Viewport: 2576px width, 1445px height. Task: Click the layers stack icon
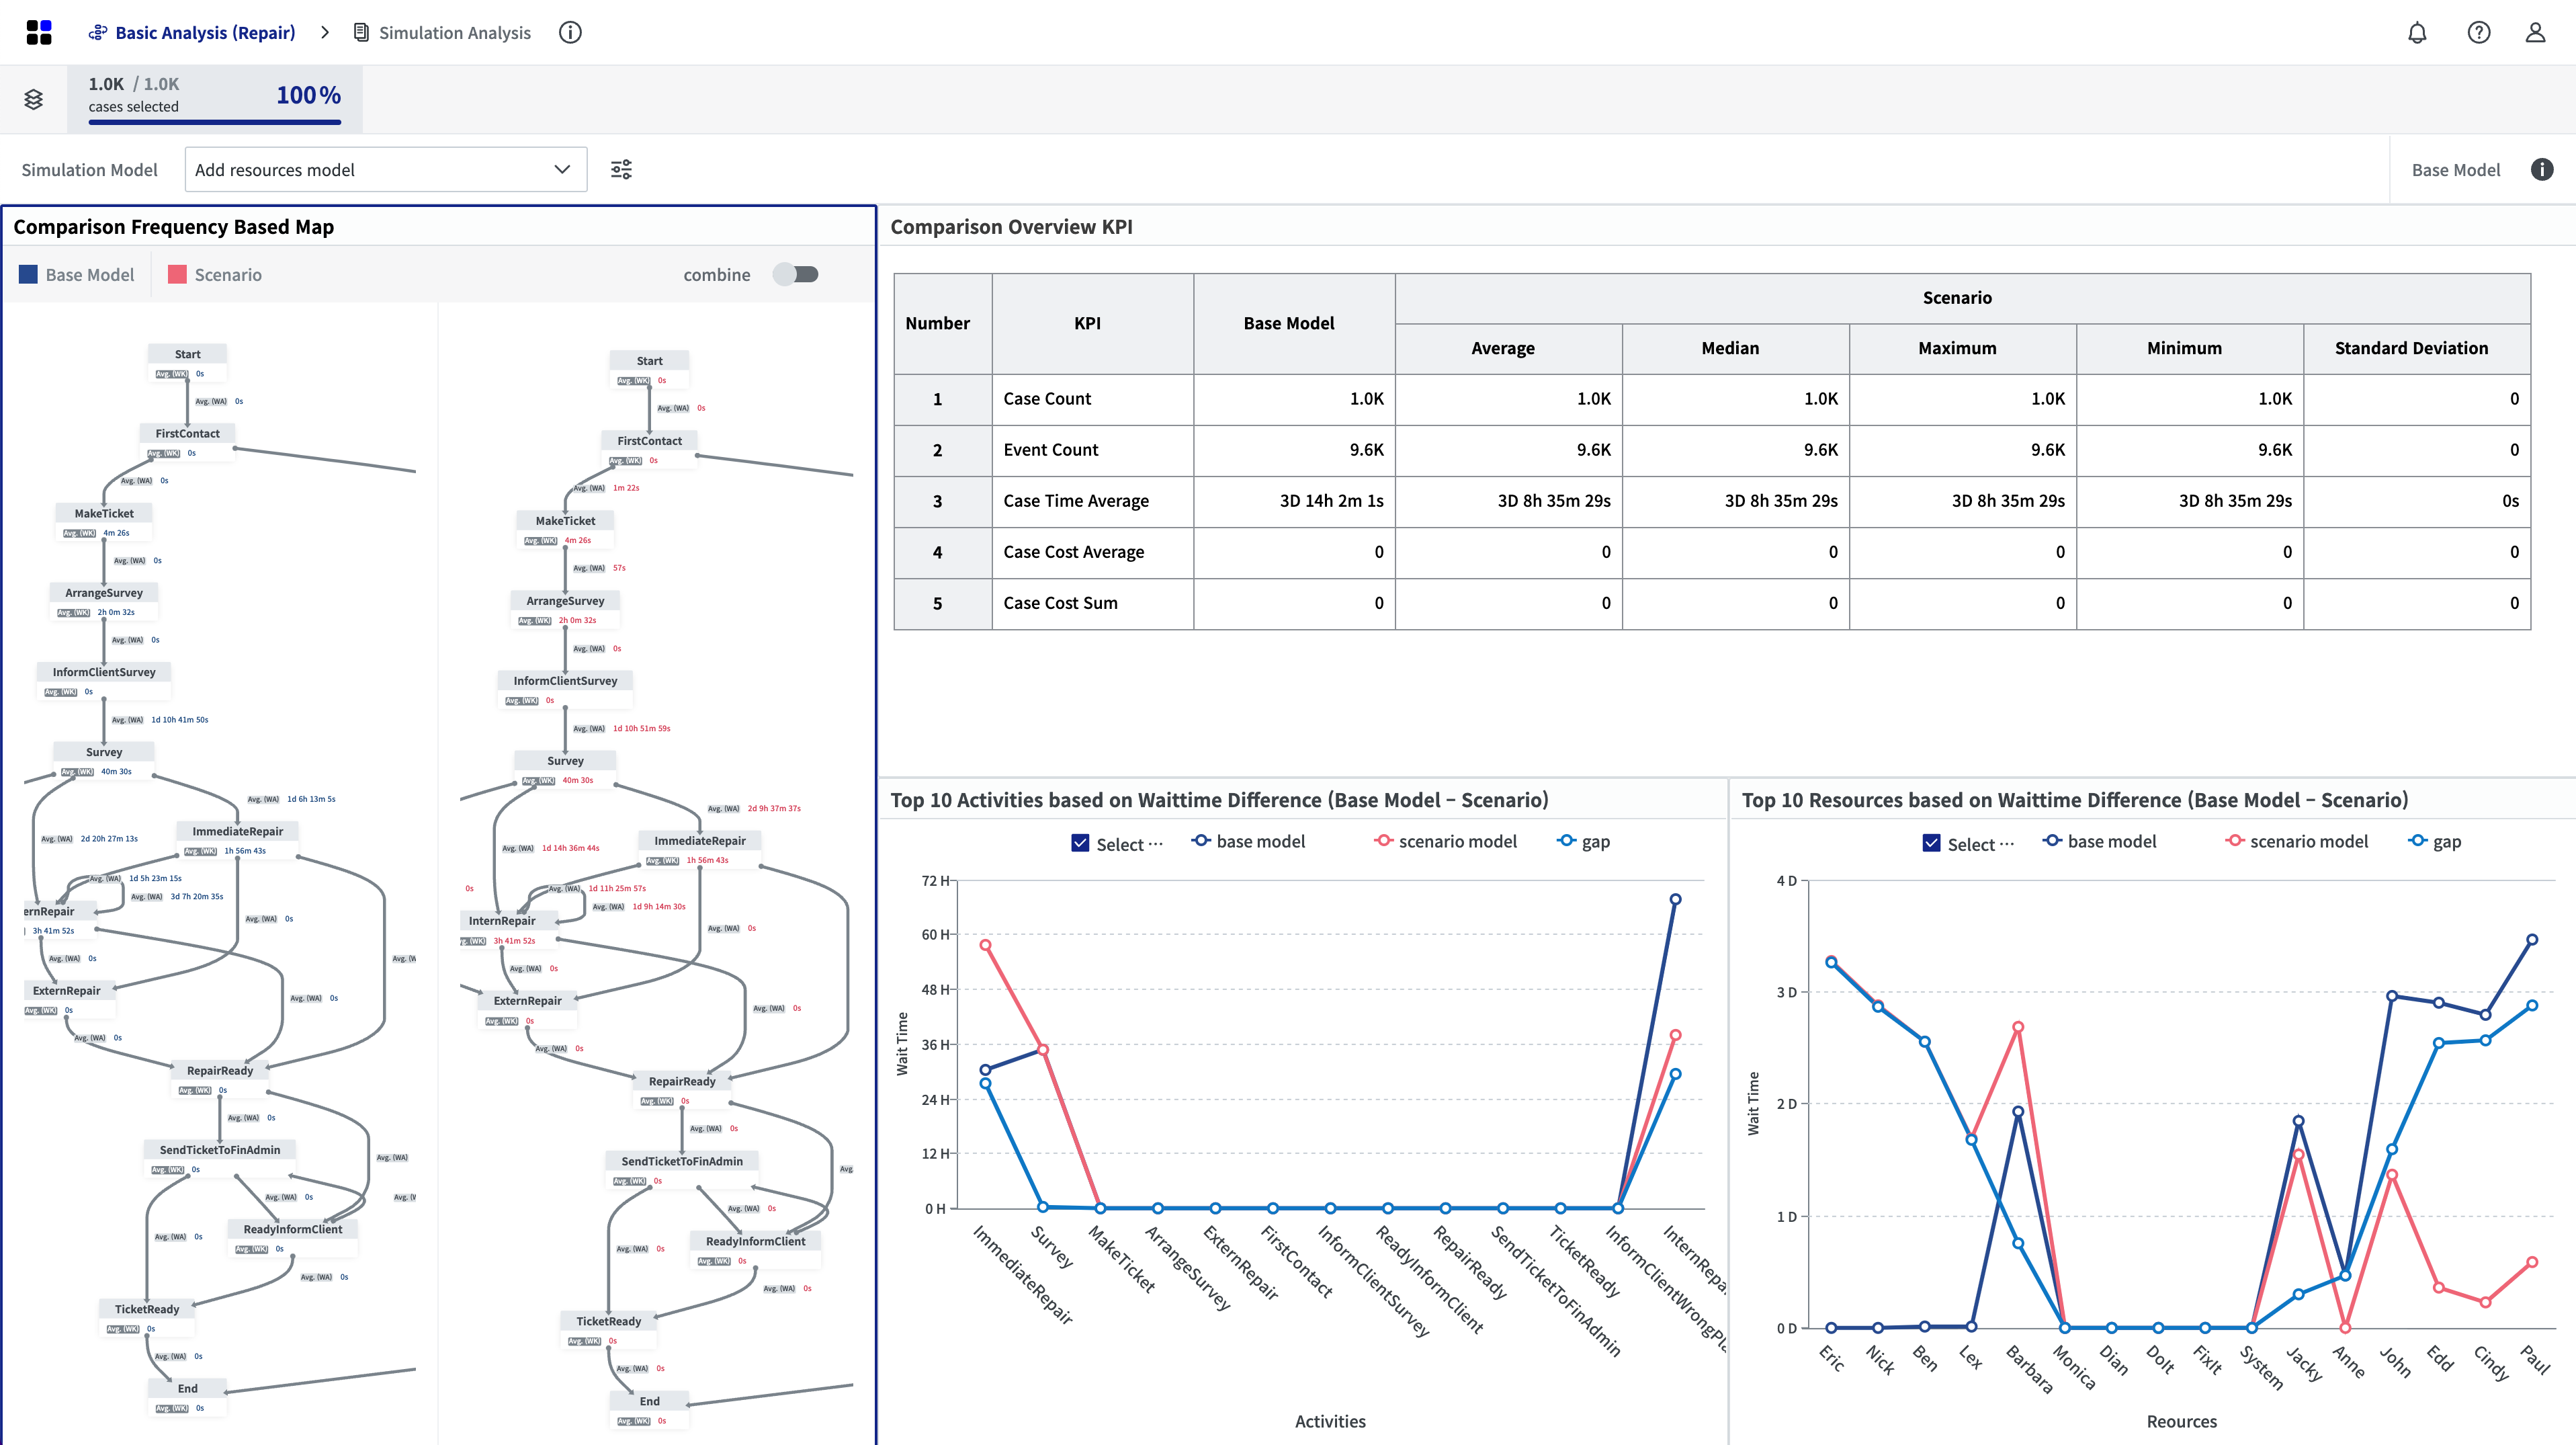34,99
